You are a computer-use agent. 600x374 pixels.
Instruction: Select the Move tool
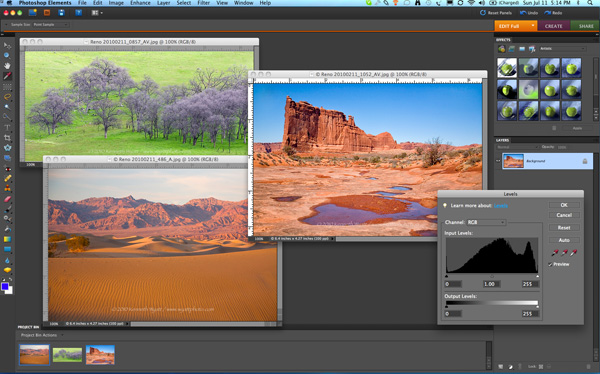point(7,46)
